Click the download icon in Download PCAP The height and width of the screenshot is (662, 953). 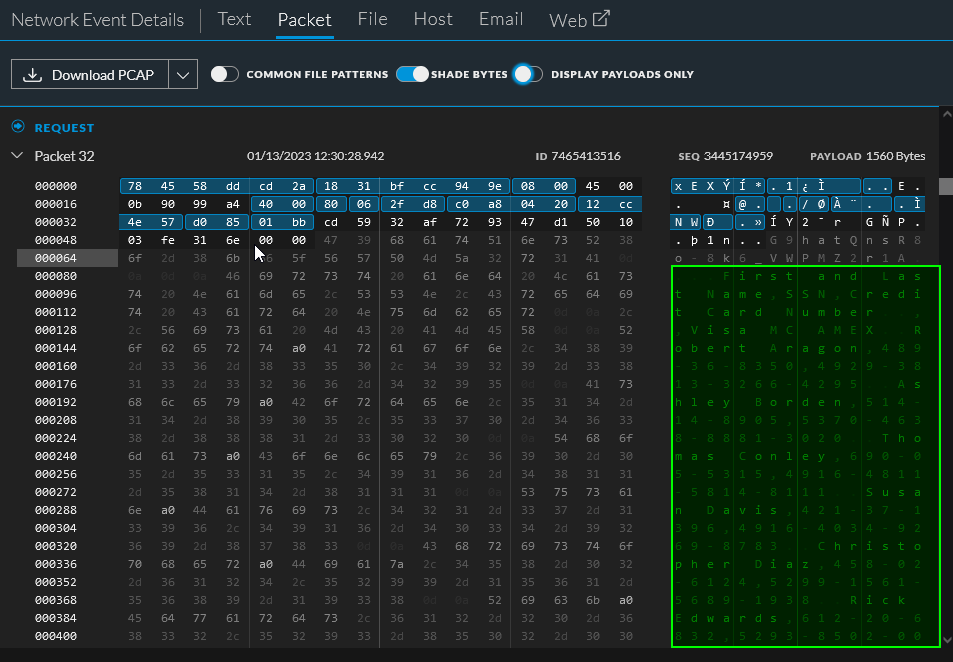point(33,75)
